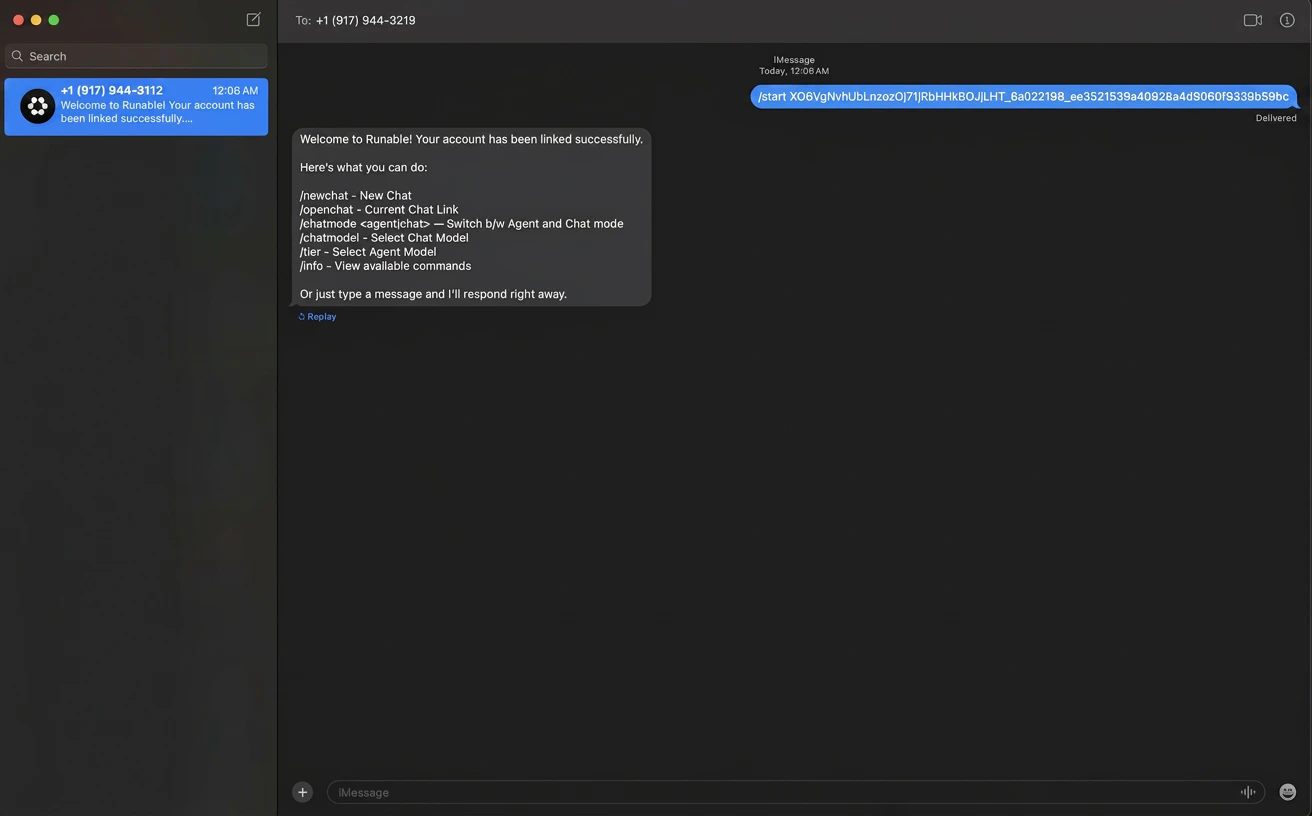This screenshot has height=816, width=1312.
Task: Select the +1 (917) 944-3112 conversation
Action: 136,107
